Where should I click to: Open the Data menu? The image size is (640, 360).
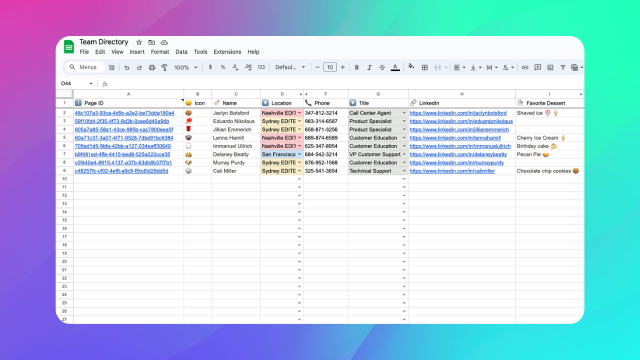[x=181, y=52]
